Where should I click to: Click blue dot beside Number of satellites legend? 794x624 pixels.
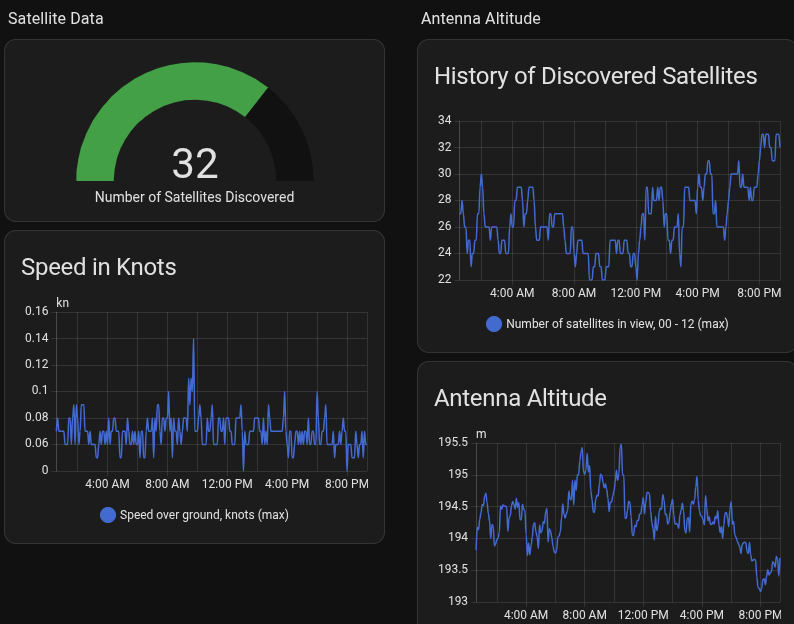pos(494,324)
